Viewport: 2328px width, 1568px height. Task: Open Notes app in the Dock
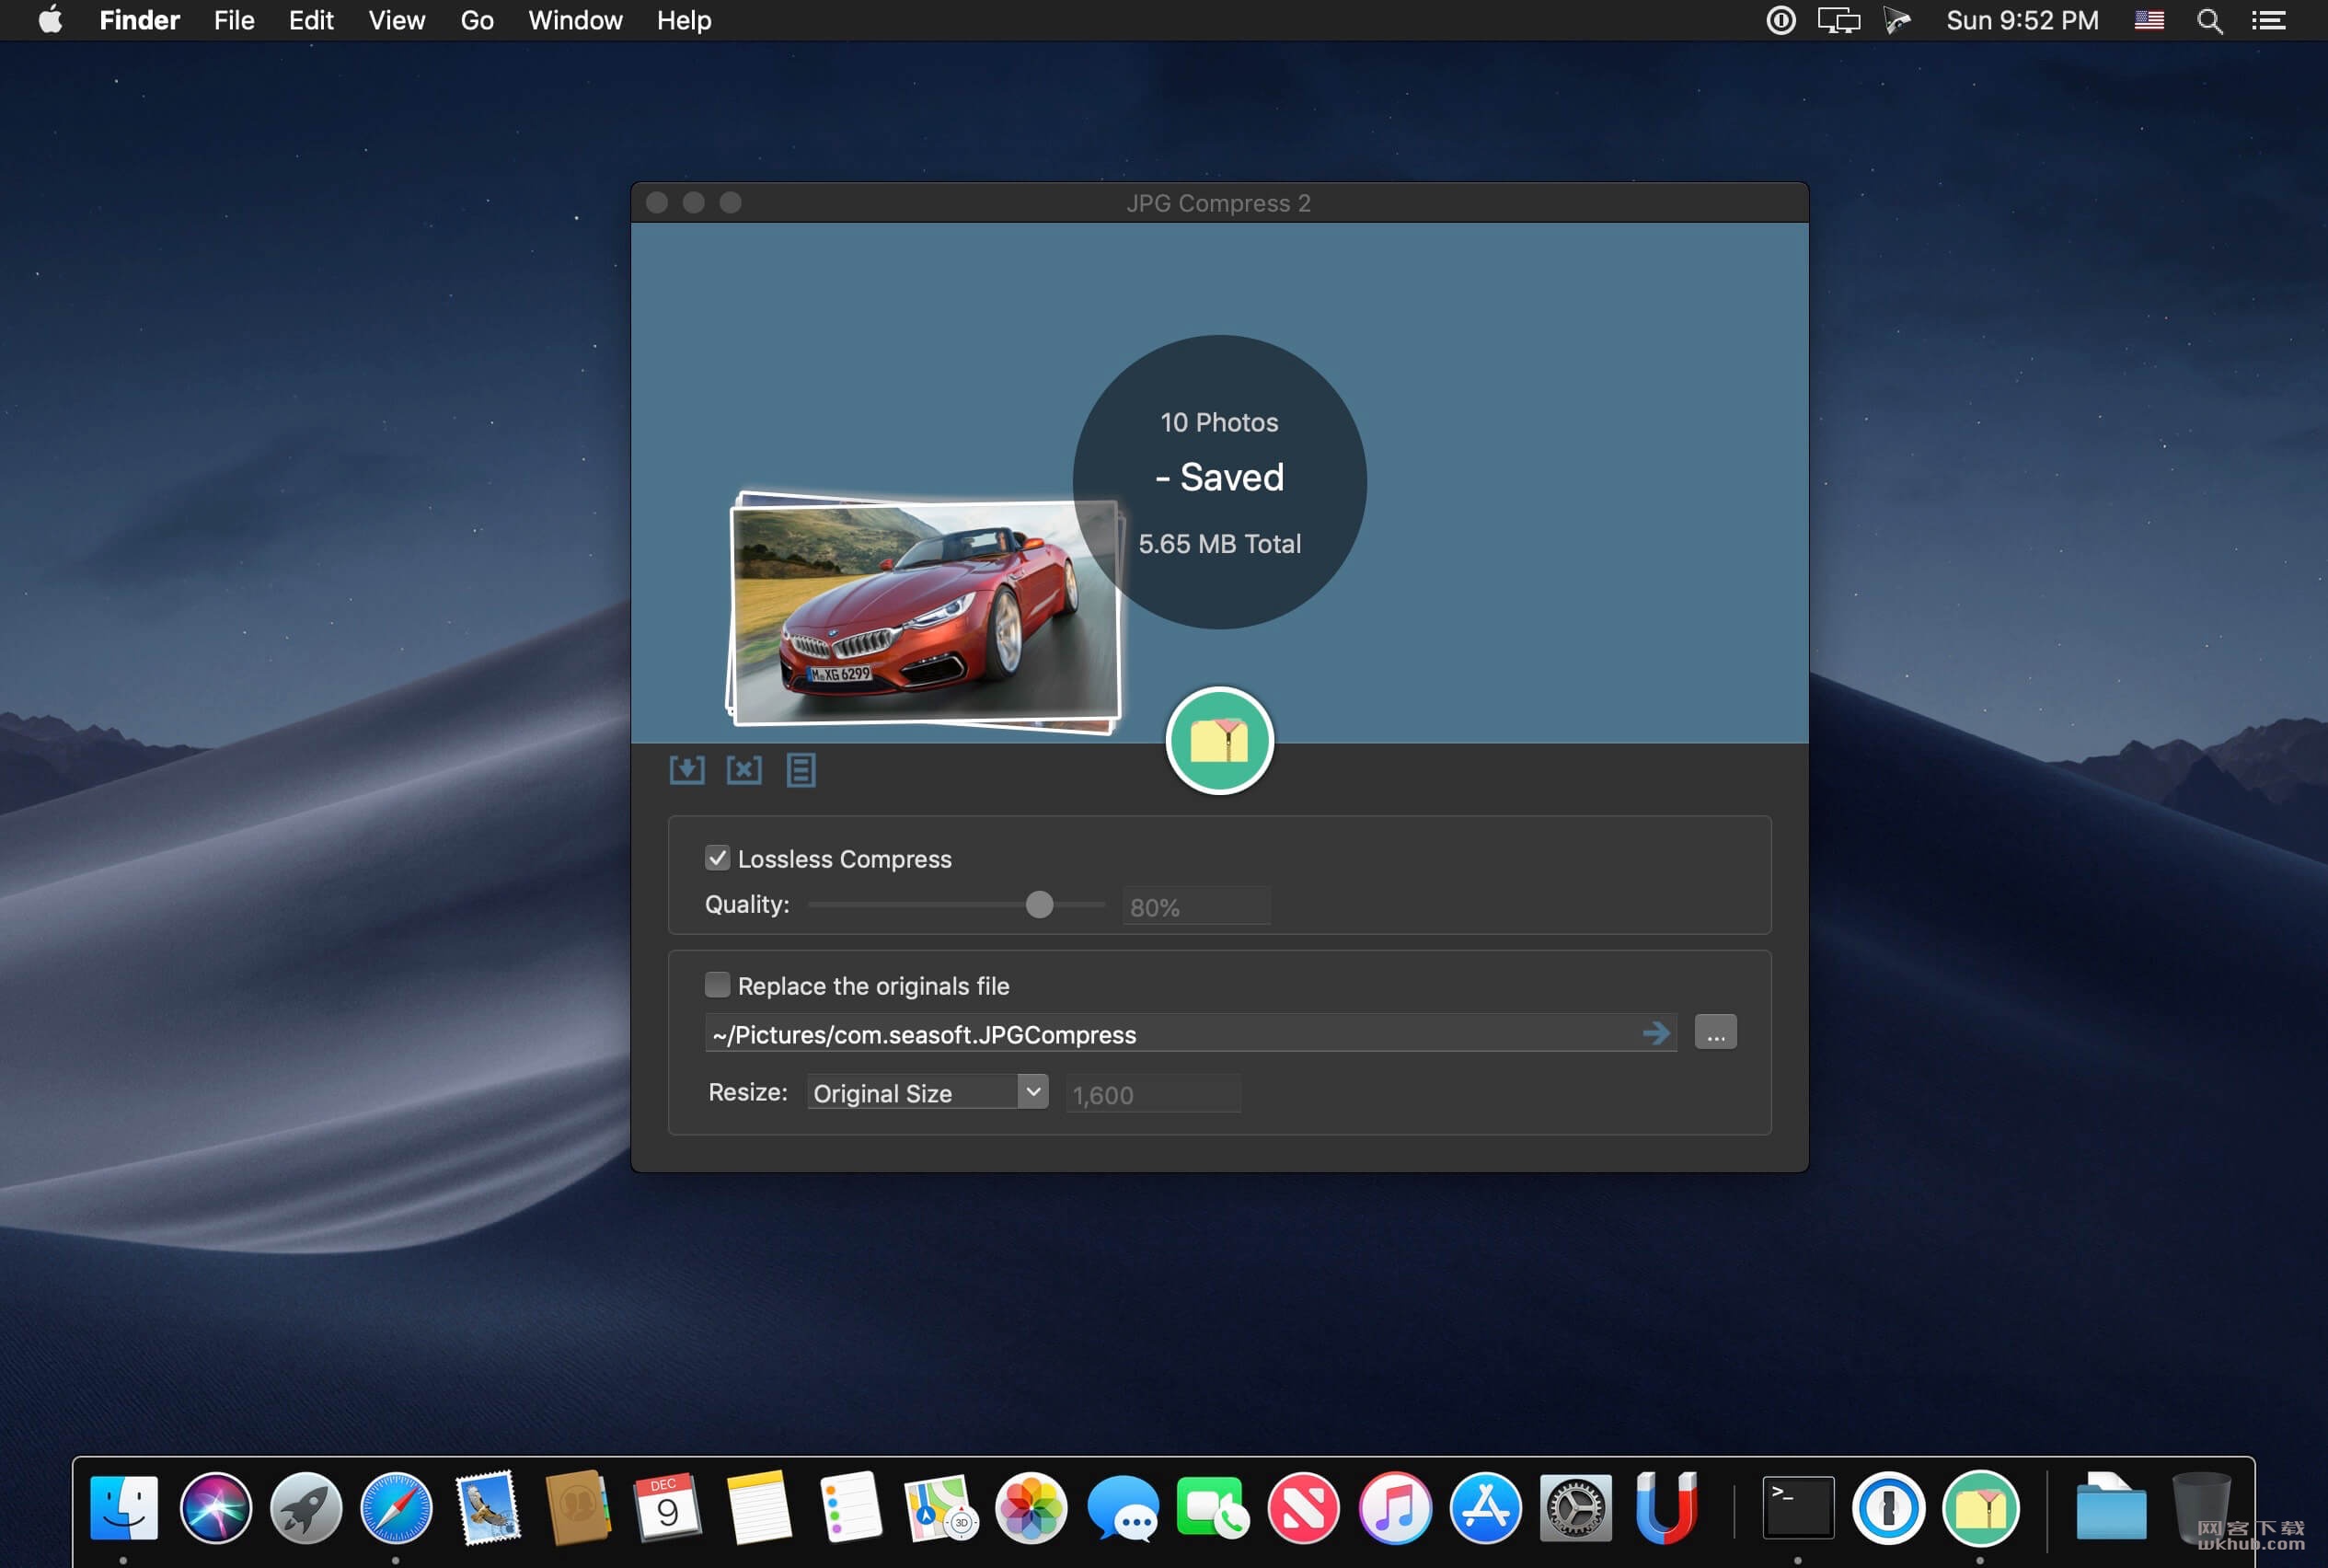coord(759,1507)
